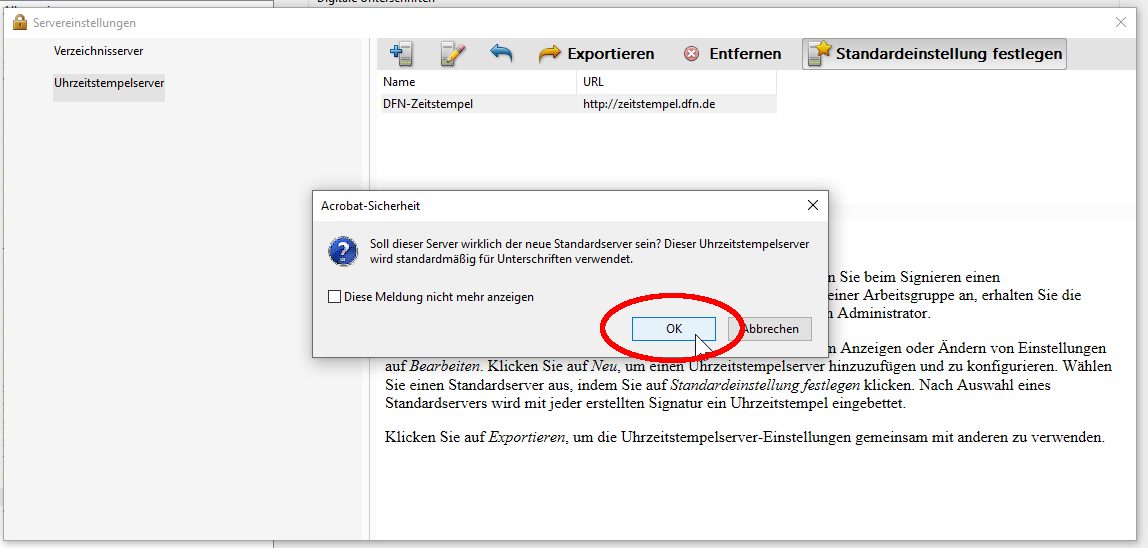The image size is (1148, 548).
Task: Select the DFN-Zeitstempel server entry
Action: tap(428, 103)
